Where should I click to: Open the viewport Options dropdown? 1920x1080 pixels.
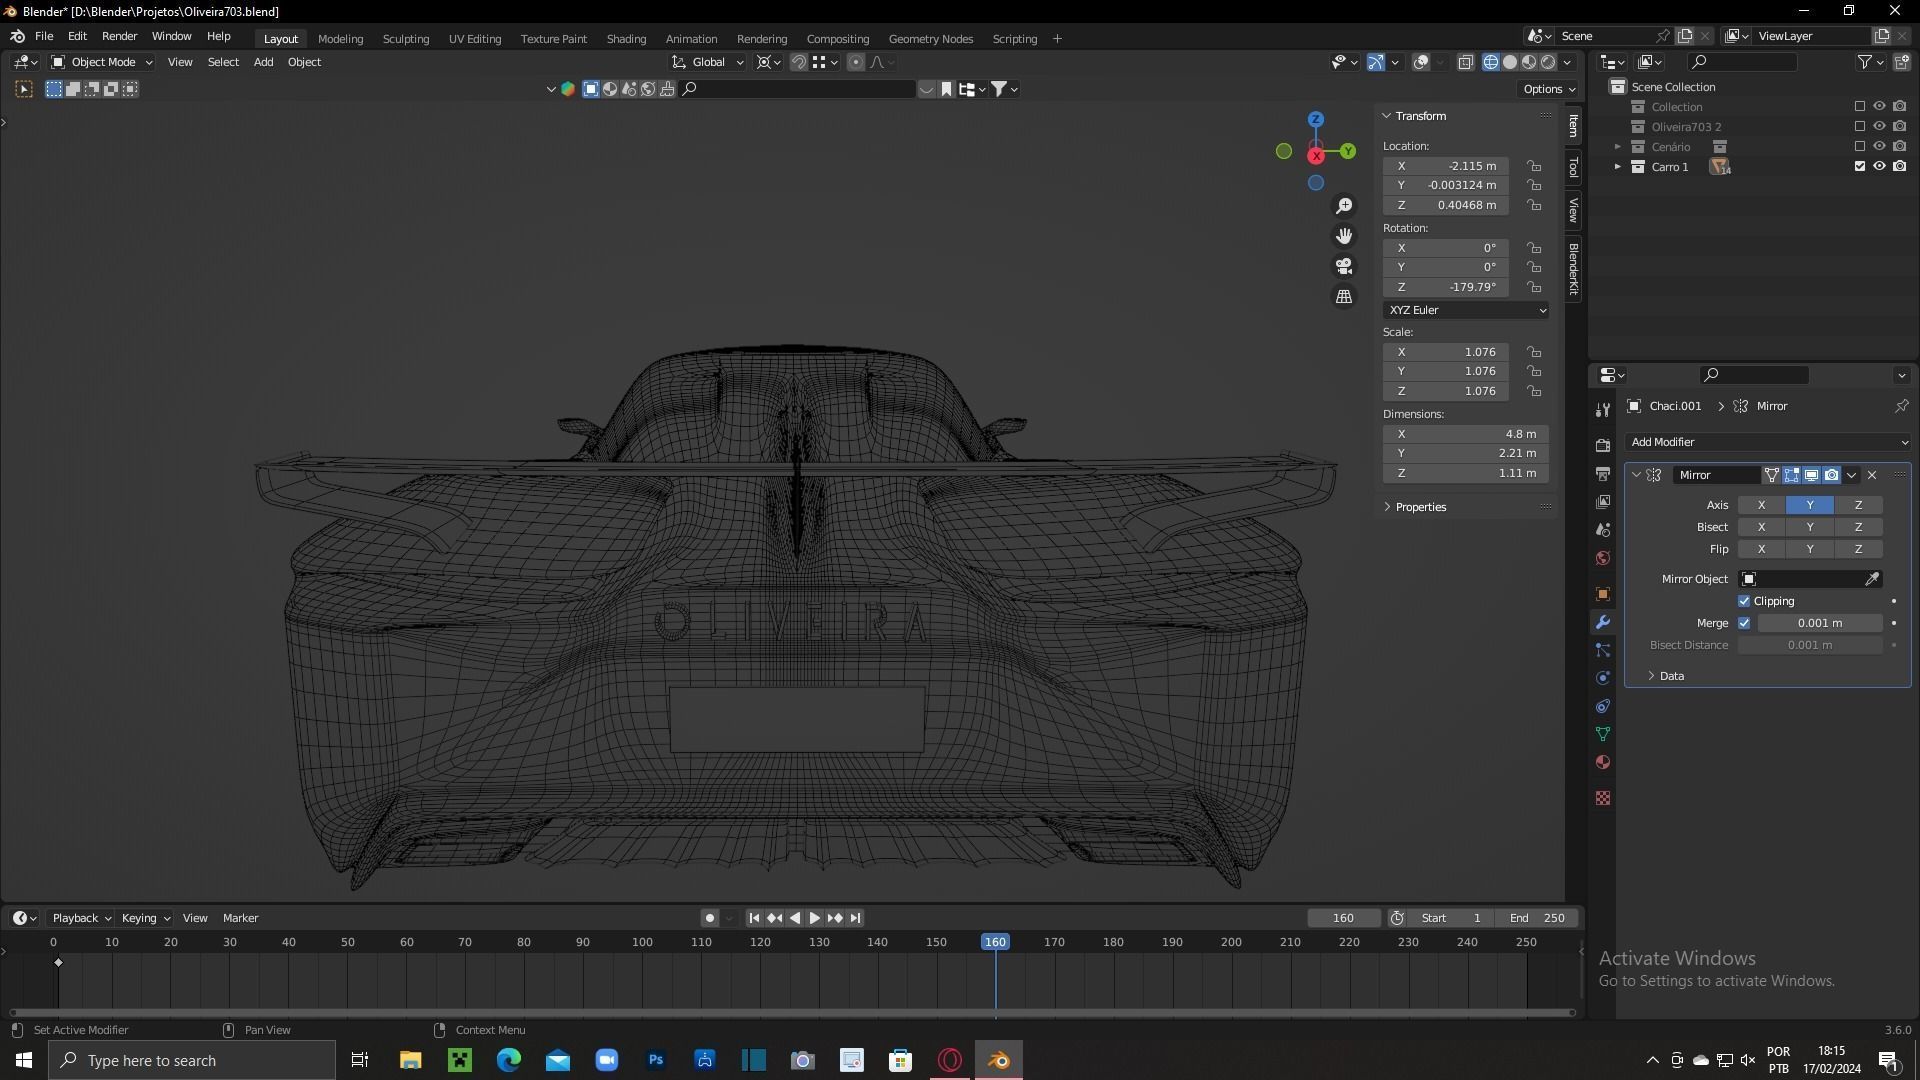[1548, 89]
